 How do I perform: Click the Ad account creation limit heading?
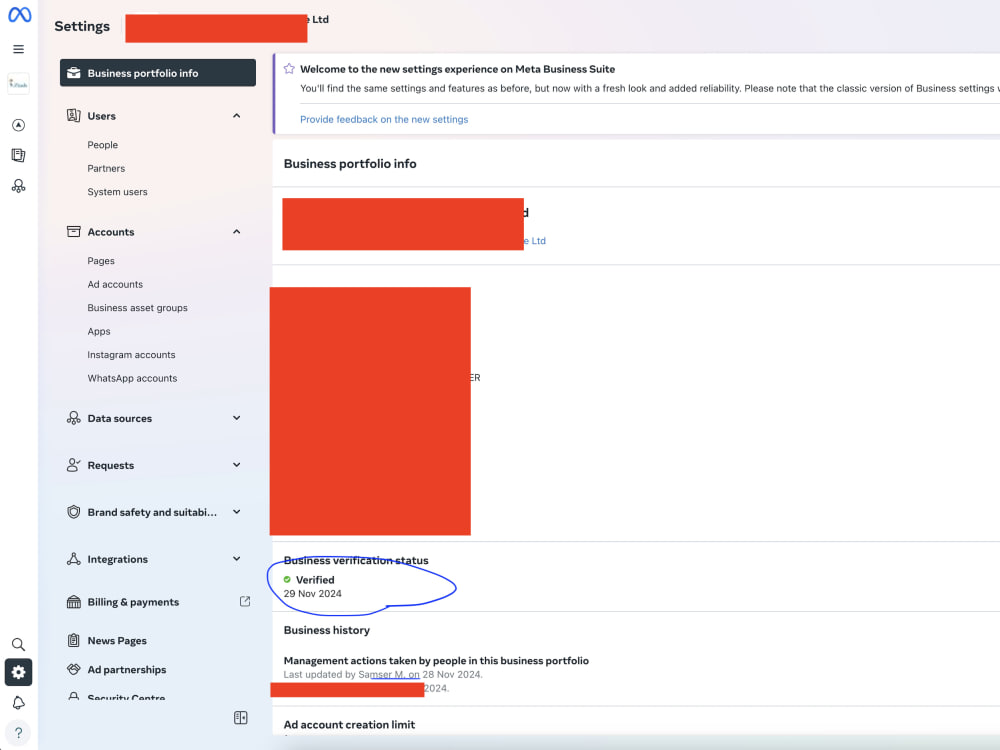point(349,724)
